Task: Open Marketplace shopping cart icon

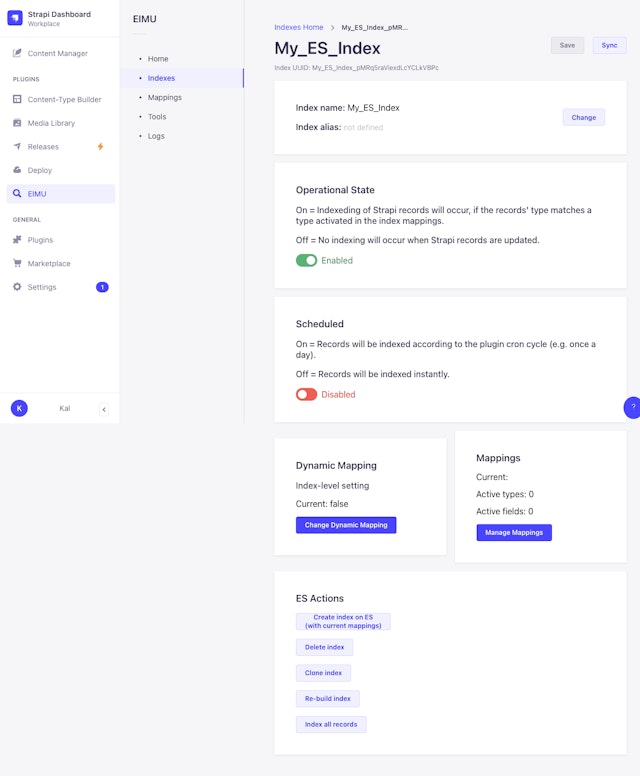Action: click(17, 264)
